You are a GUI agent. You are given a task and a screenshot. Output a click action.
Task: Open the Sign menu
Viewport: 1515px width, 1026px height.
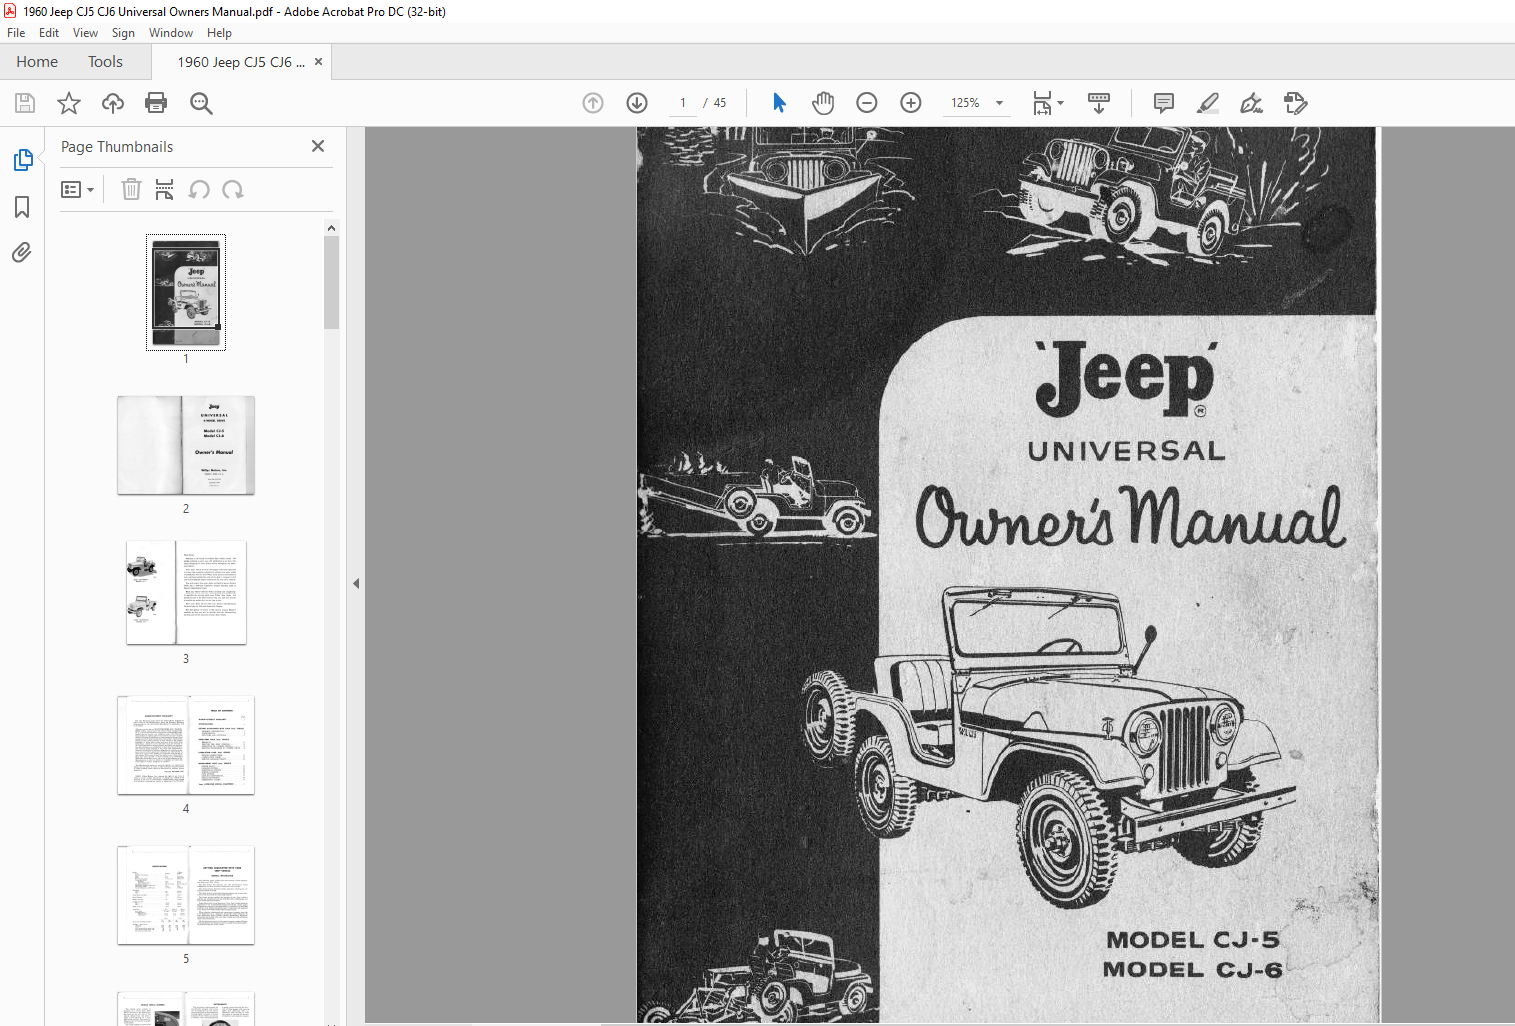pyautogui.click(x=123, y=33)
